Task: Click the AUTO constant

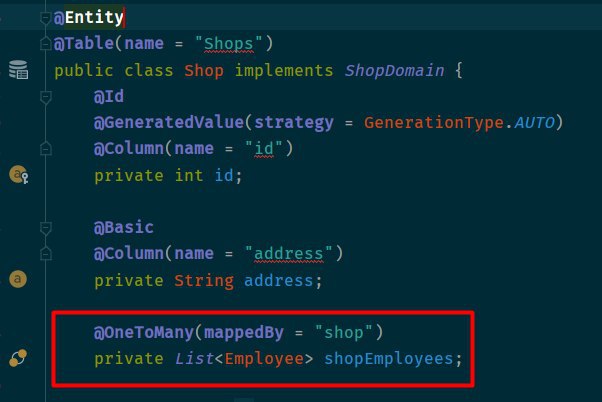Action: click(534, 123)
